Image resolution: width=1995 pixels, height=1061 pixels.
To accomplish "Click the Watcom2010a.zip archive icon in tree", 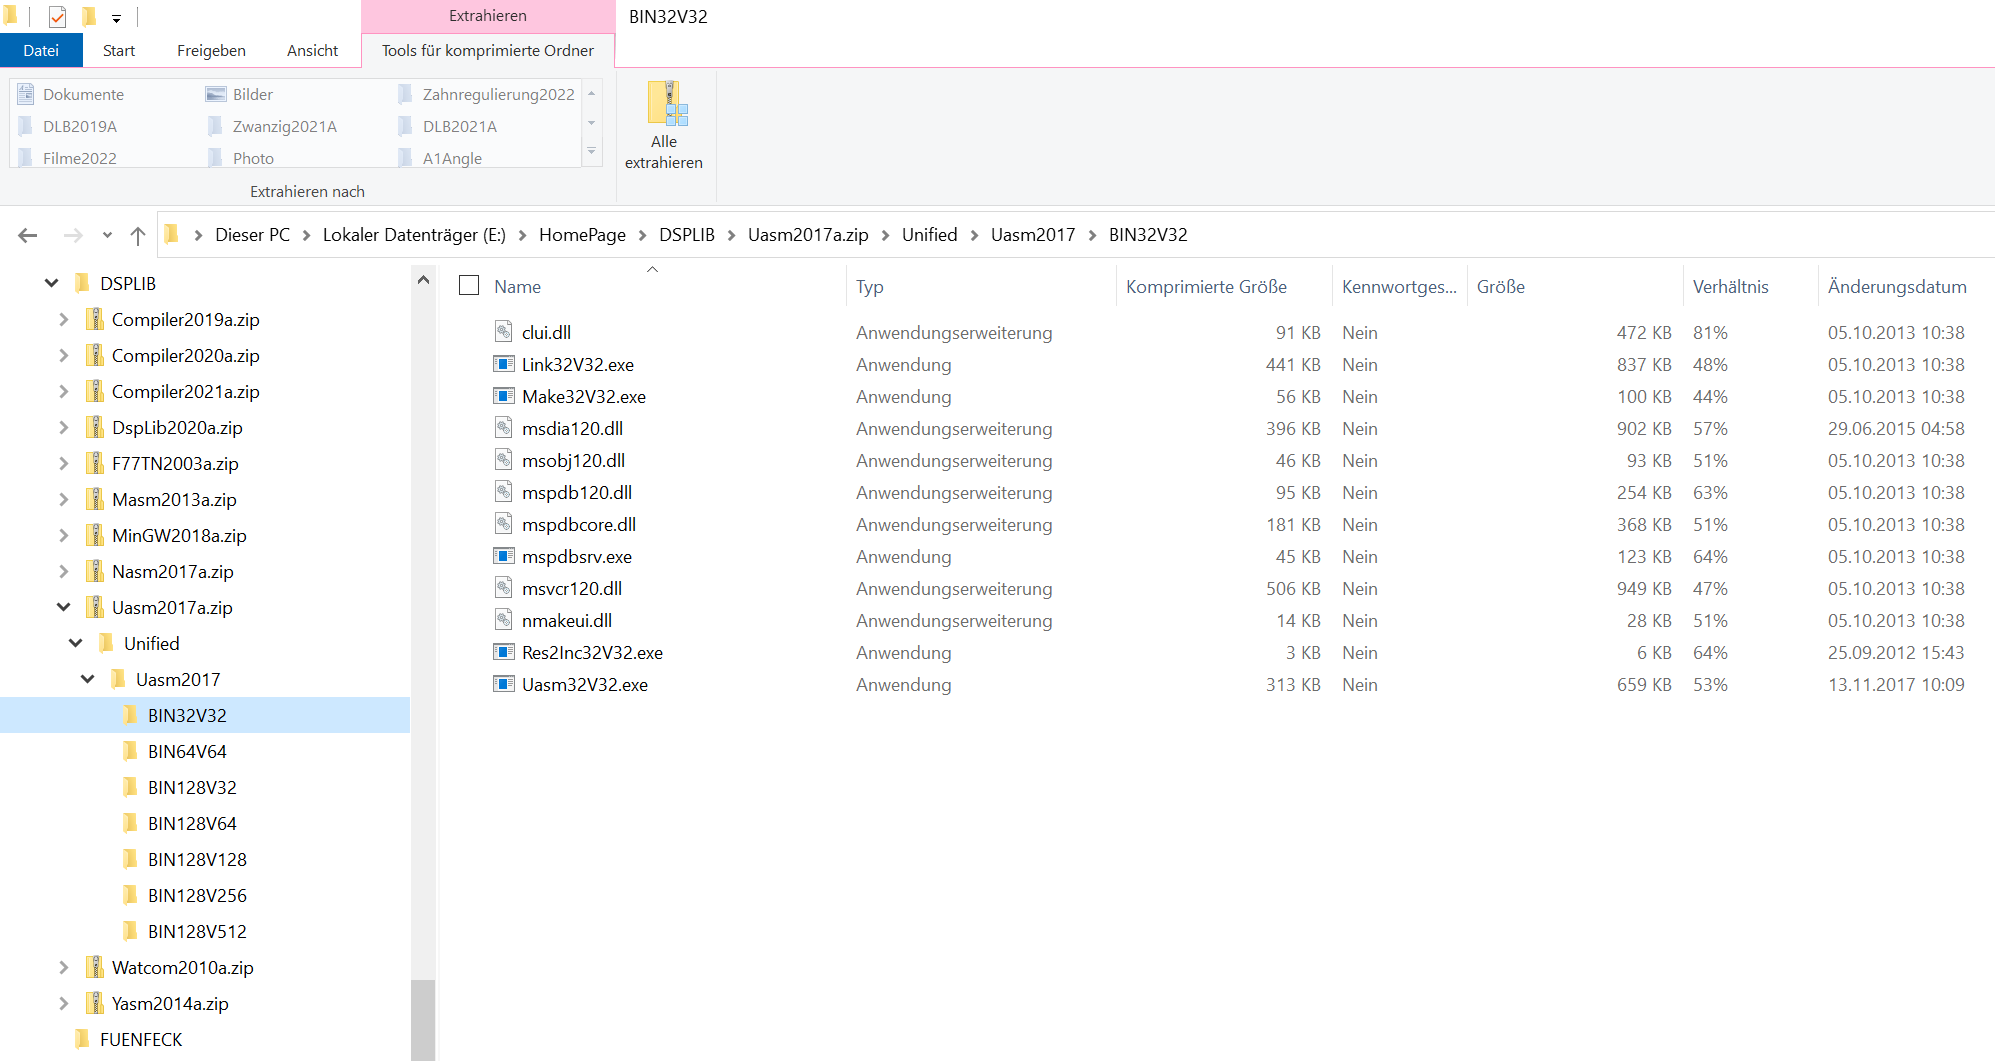I will pos(95,967).
